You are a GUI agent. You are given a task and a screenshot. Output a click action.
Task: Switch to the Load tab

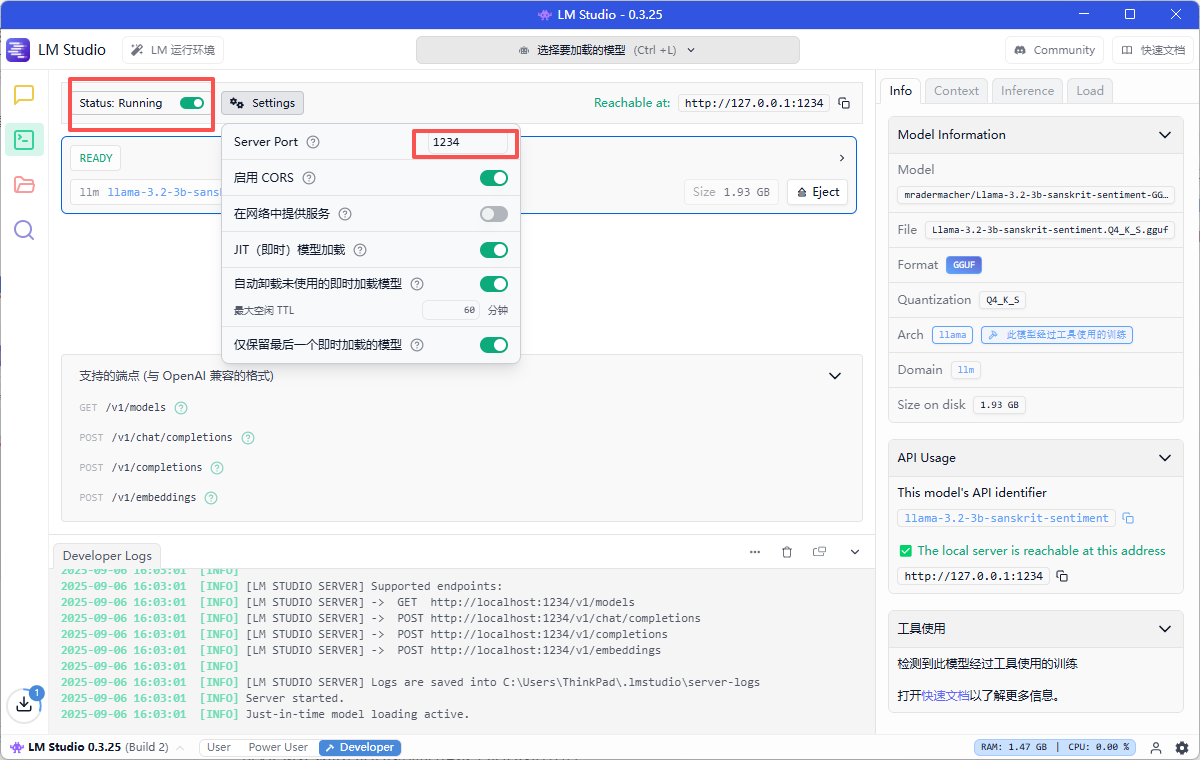tap(1090, 91)
